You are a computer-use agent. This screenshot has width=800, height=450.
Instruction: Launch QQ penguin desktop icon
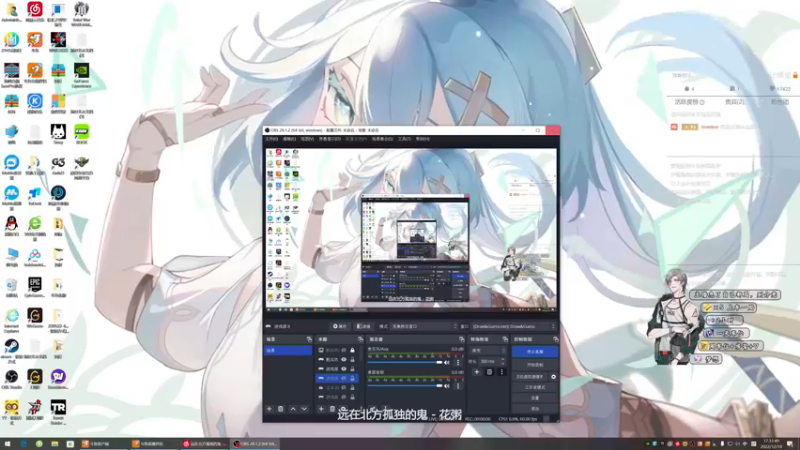[11, 224]
